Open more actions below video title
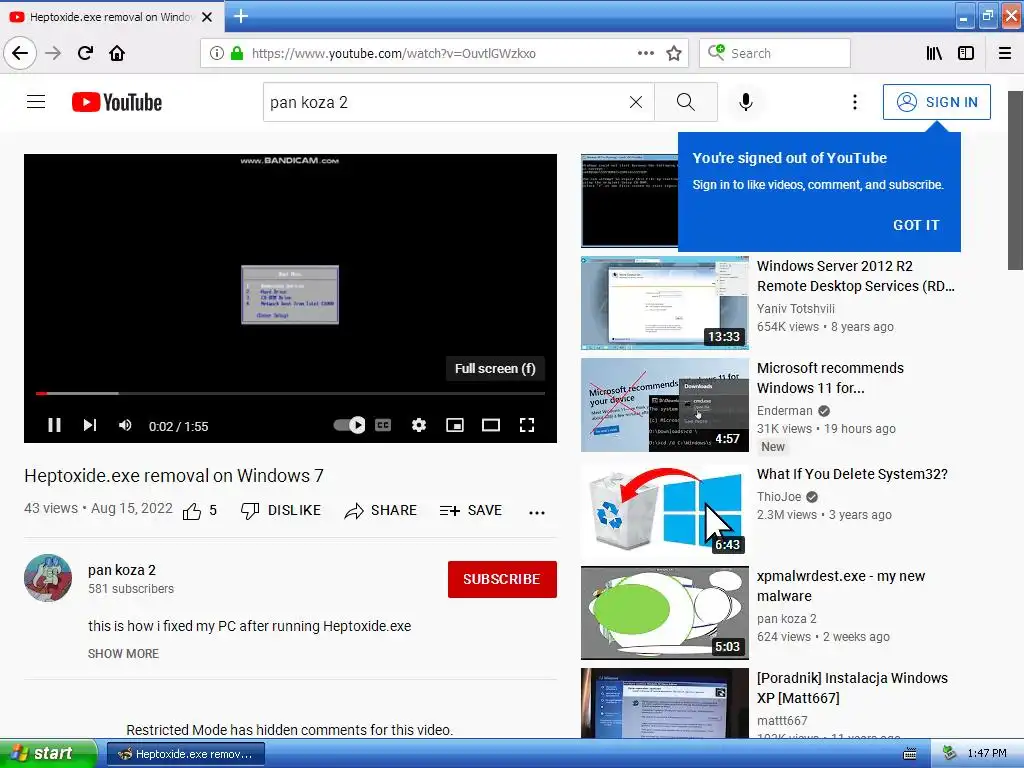Screen dimensions: 1024x768 (536, 513)
